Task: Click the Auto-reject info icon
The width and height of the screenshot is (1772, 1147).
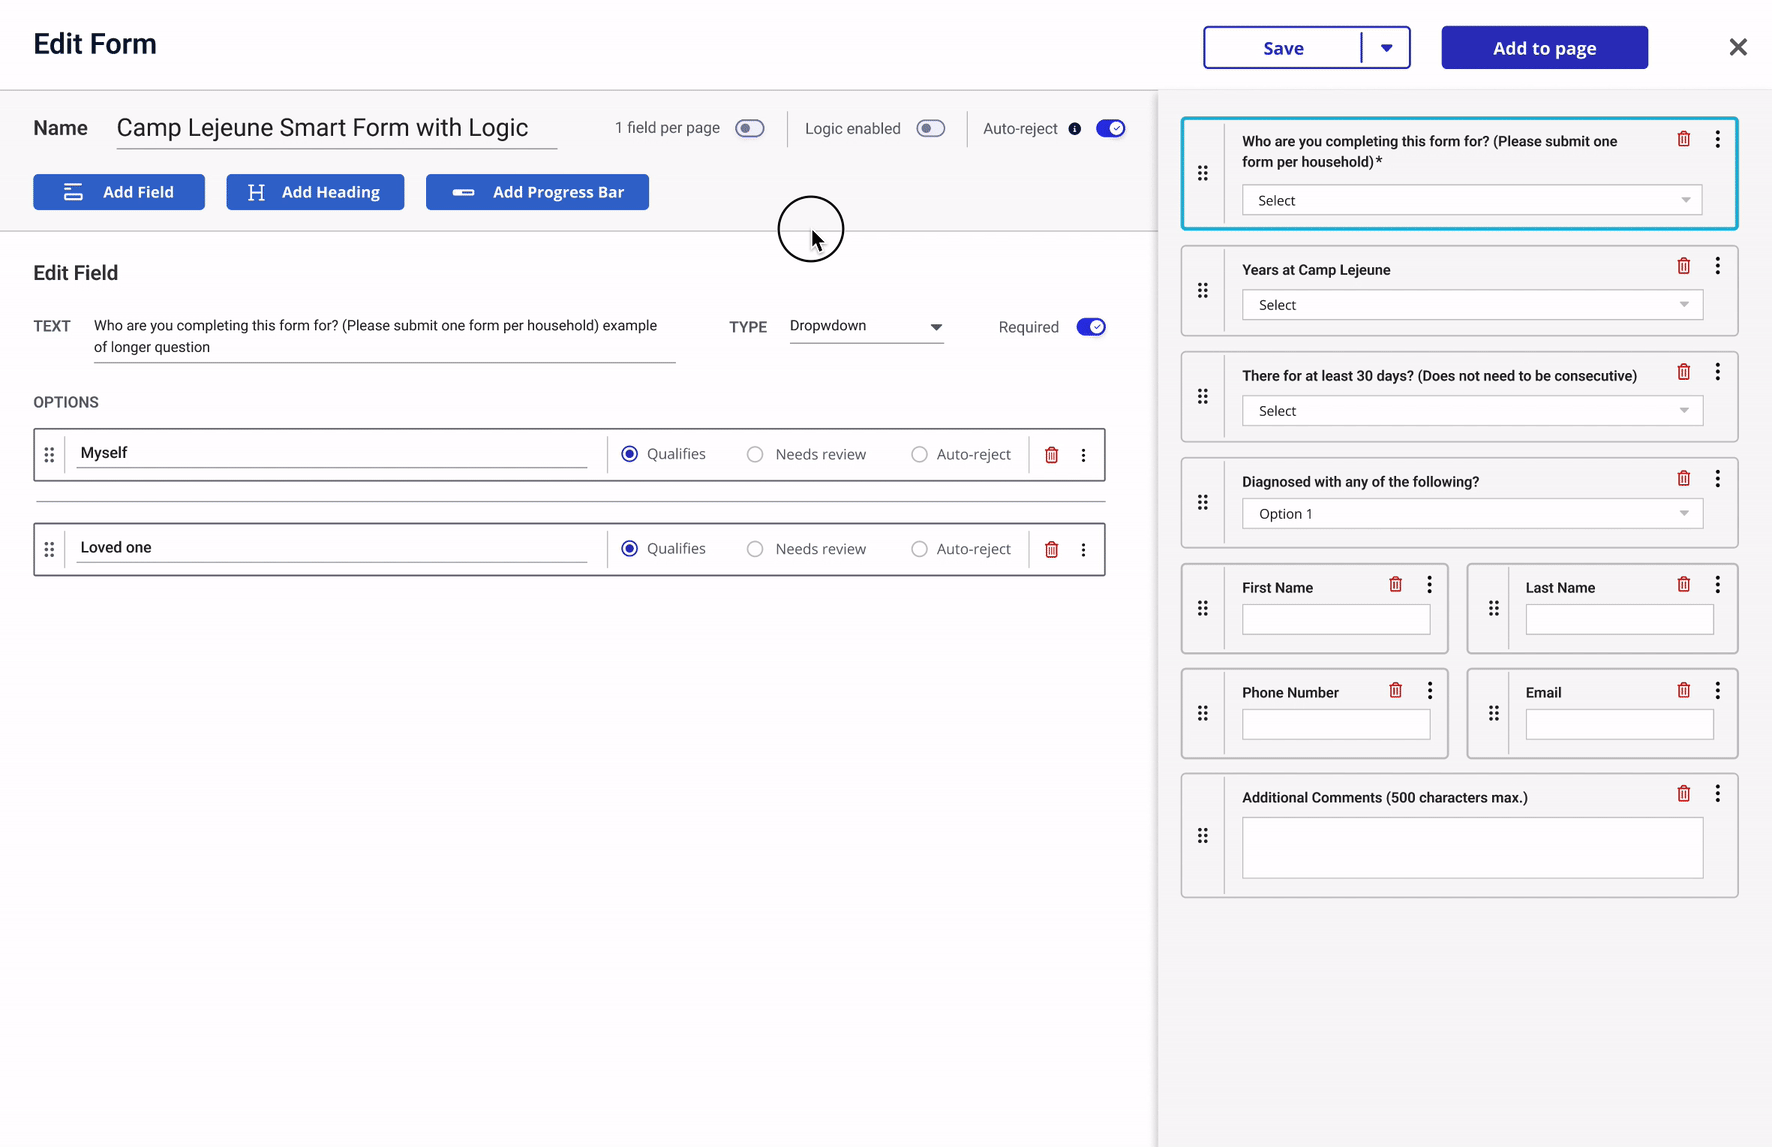Action: click(x=1075, y=129)
